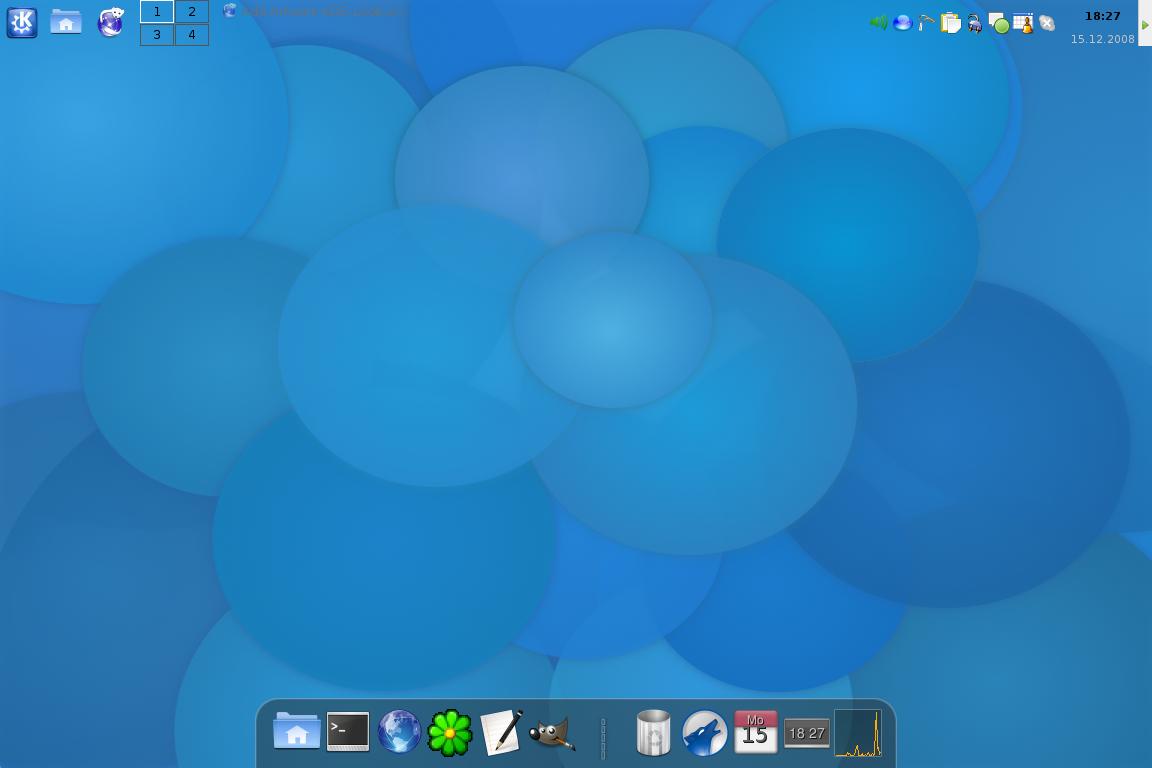
Task: Switch to virtual desktop 4
Action: (192, 35)
